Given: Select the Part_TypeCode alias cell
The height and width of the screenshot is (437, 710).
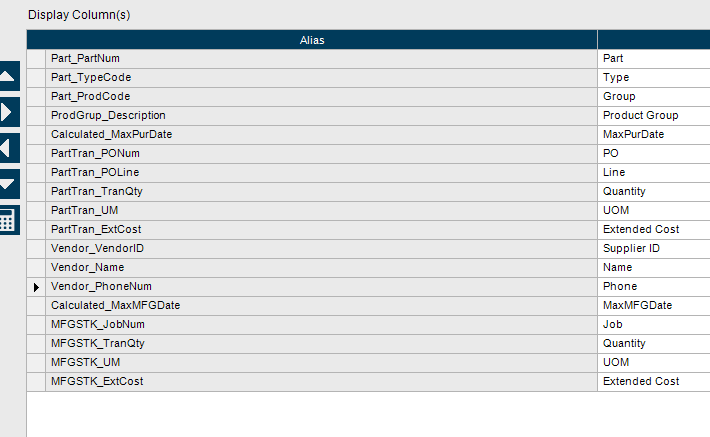Looking at the screenshot, I should click(x=320, y=78).
